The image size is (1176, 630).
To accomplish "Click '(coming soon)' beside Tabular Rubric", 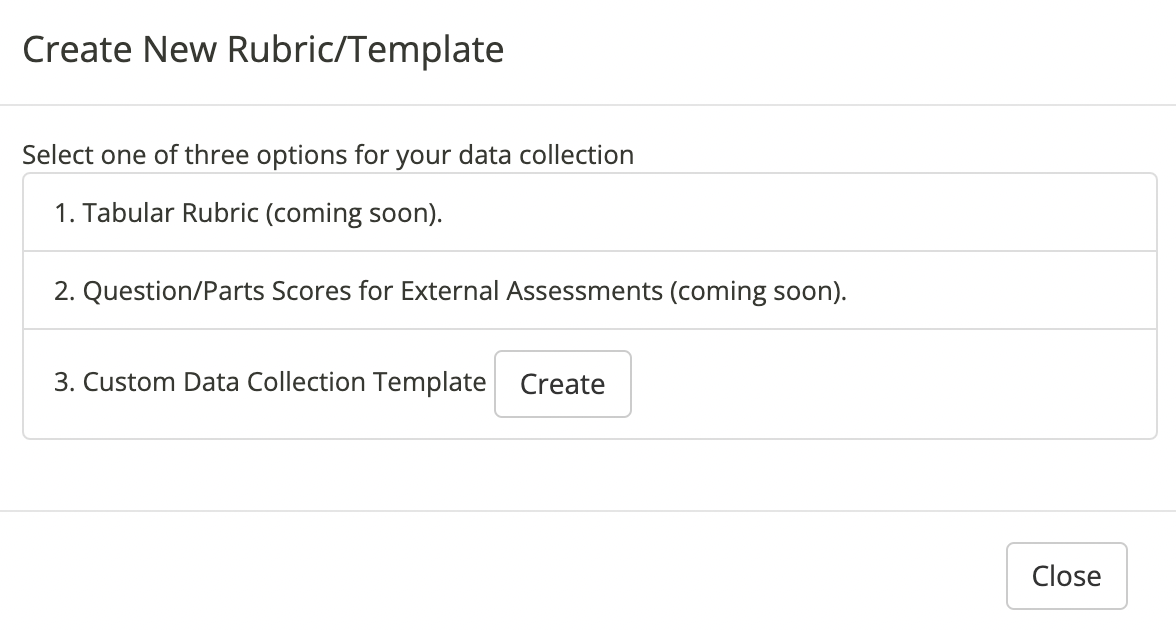I will coord(353,214).
